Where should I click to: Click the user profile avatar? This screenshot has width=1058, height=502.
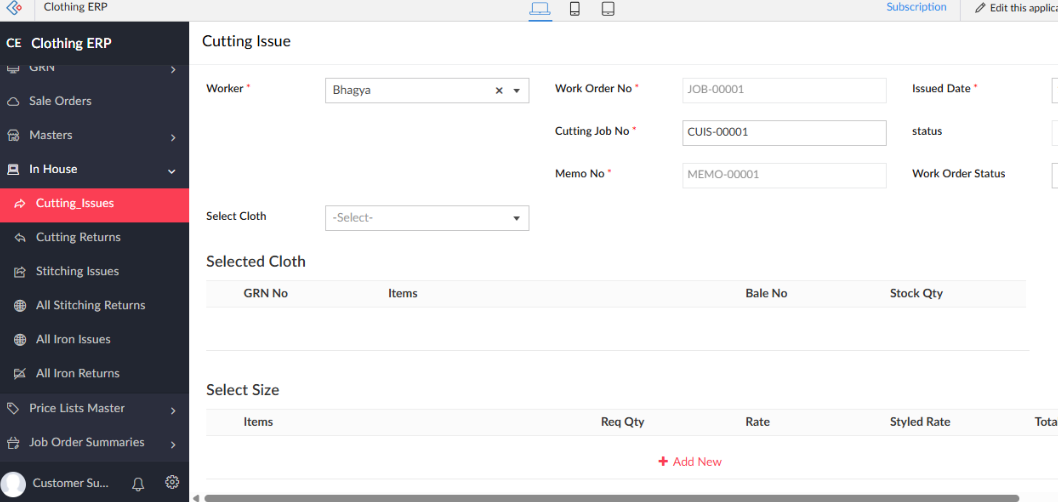coord(14,484)
